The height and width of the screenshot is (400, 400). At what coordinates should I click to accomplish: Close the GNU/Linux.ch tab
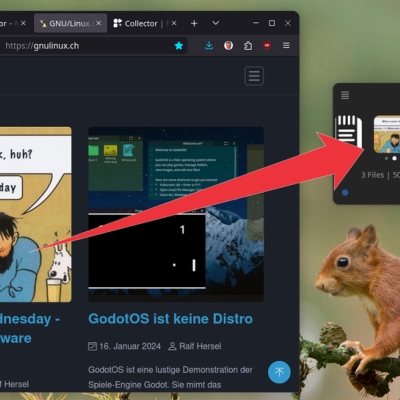[x=99, y=23]
